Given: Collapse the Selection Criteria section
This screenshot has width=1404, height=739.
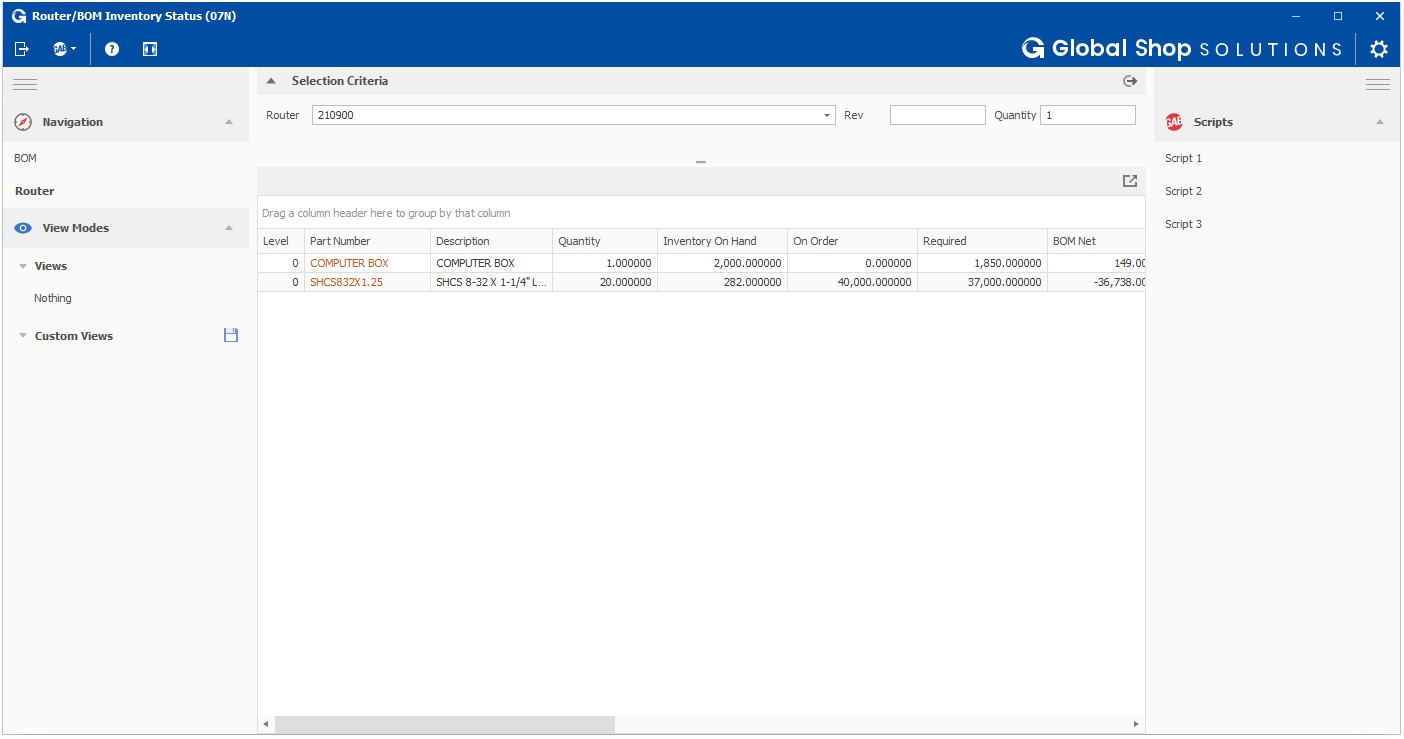Looking at the screenshot, I should [x=271, y=81].
